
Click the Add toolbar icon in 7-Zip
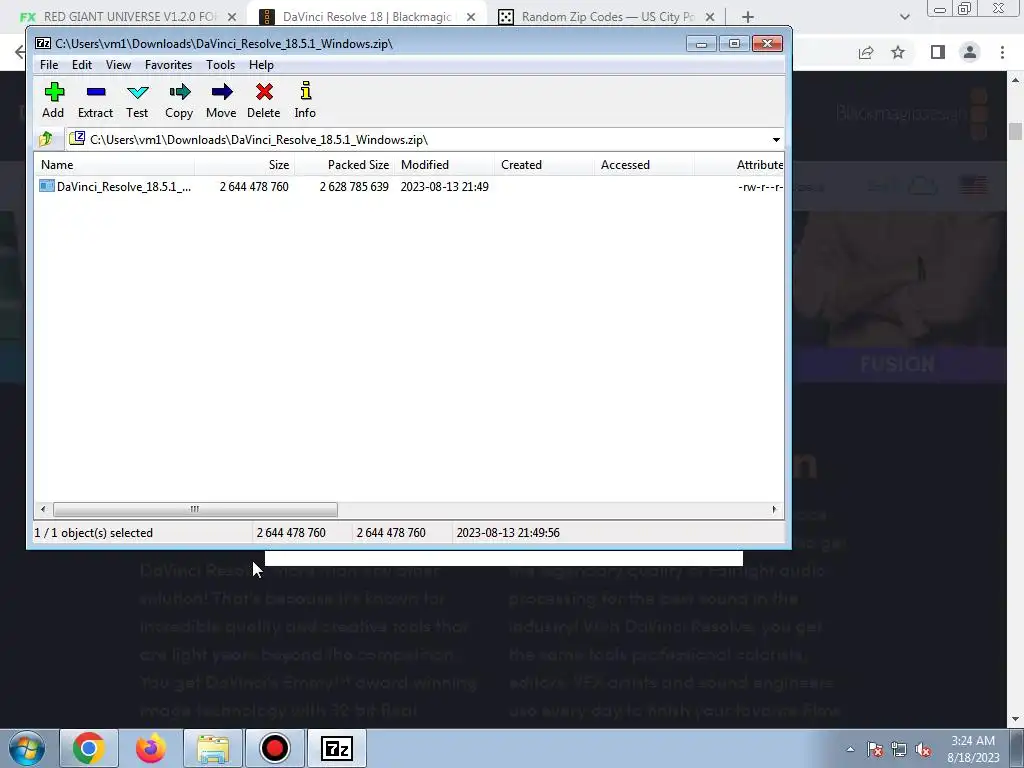tap(54, 100)
